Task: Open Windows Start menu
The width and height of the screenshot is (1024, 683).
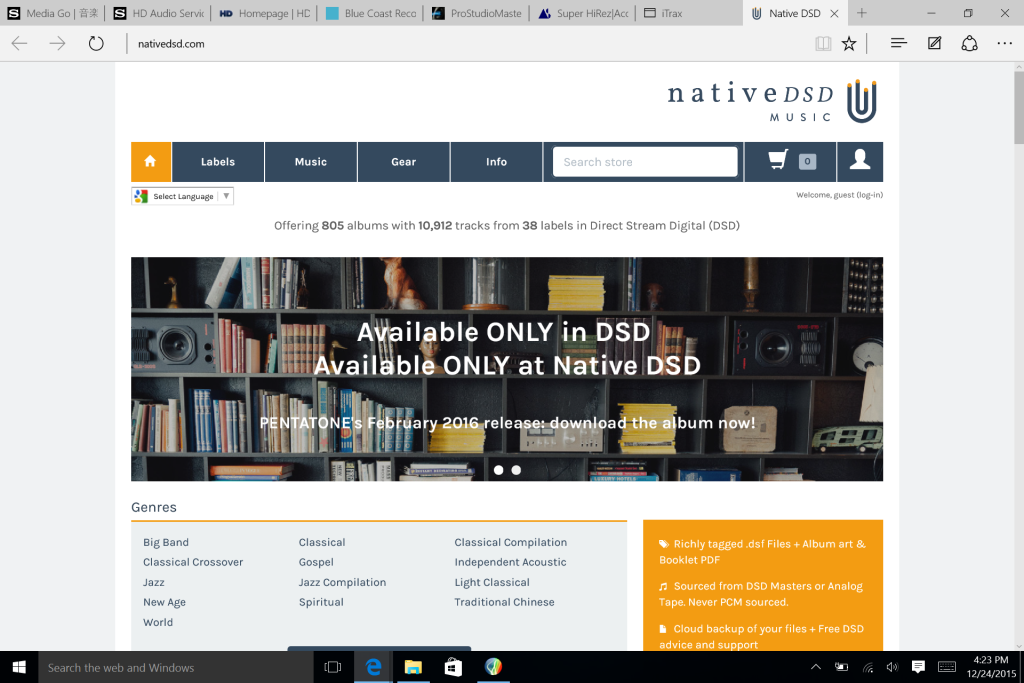Action: point(19,667)
